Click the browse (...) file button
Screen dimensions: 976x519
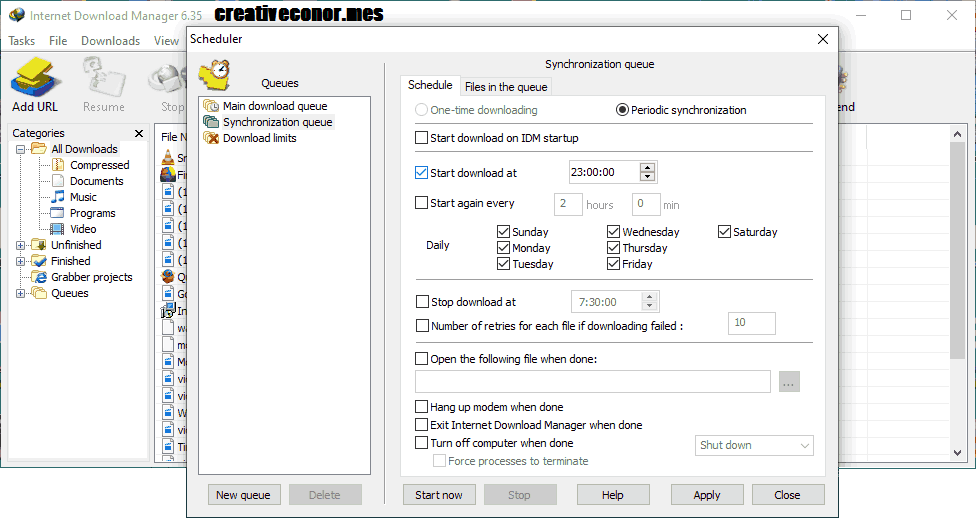[x=789, y=382]
